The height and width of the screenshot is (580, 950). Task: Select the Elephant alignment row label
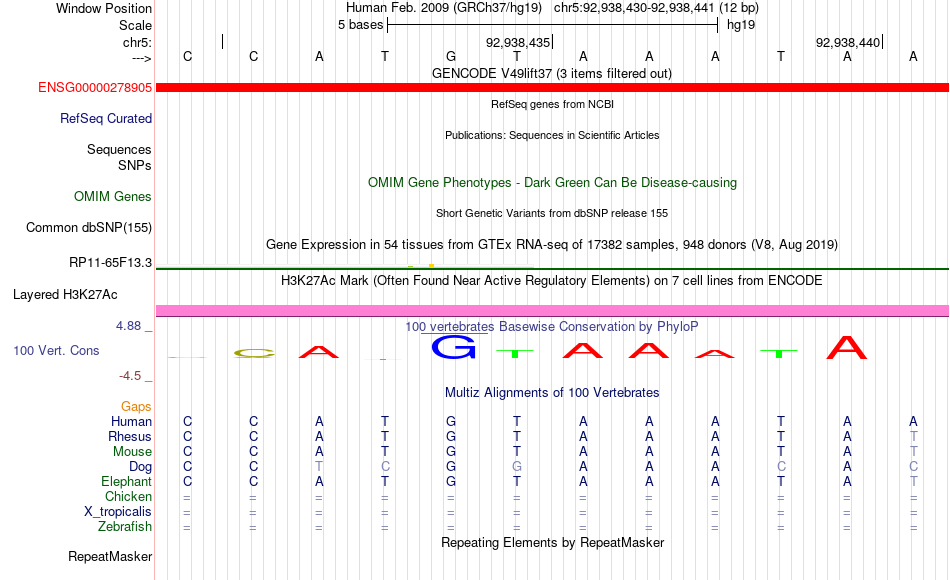pos(126,481)
